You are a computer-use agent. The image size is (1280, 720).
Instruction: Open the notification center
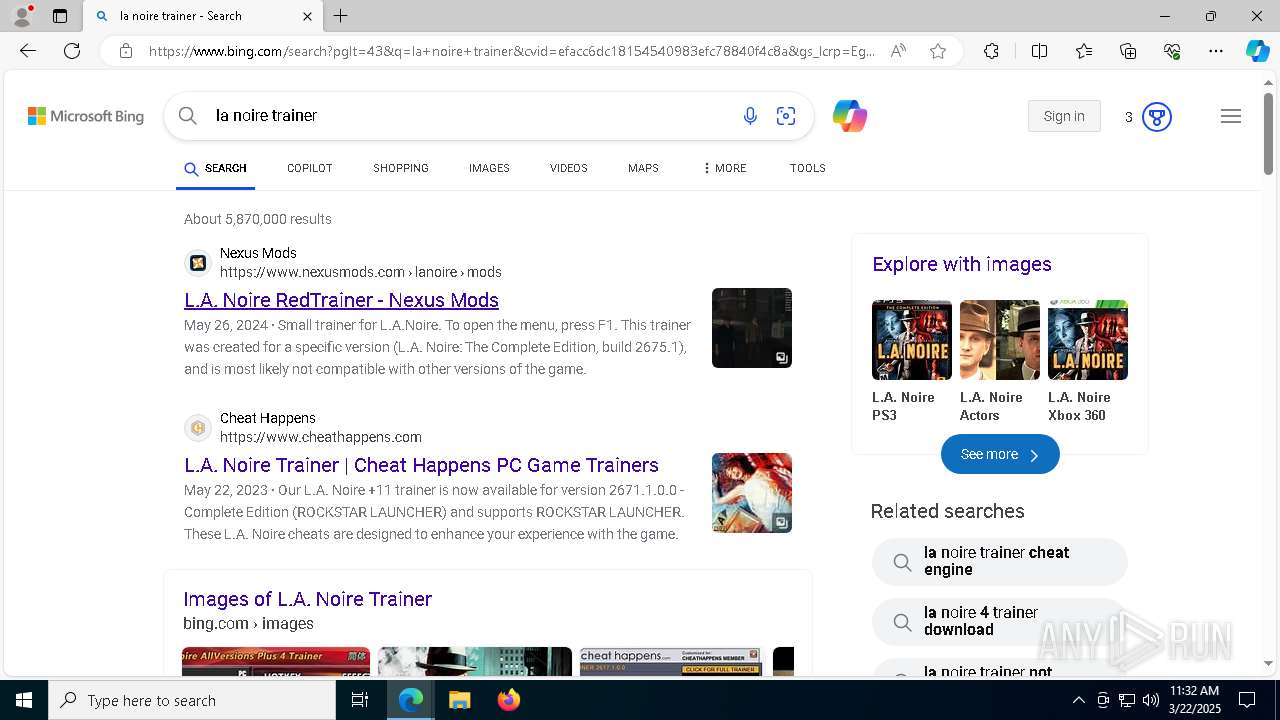tap(1247, 700)
